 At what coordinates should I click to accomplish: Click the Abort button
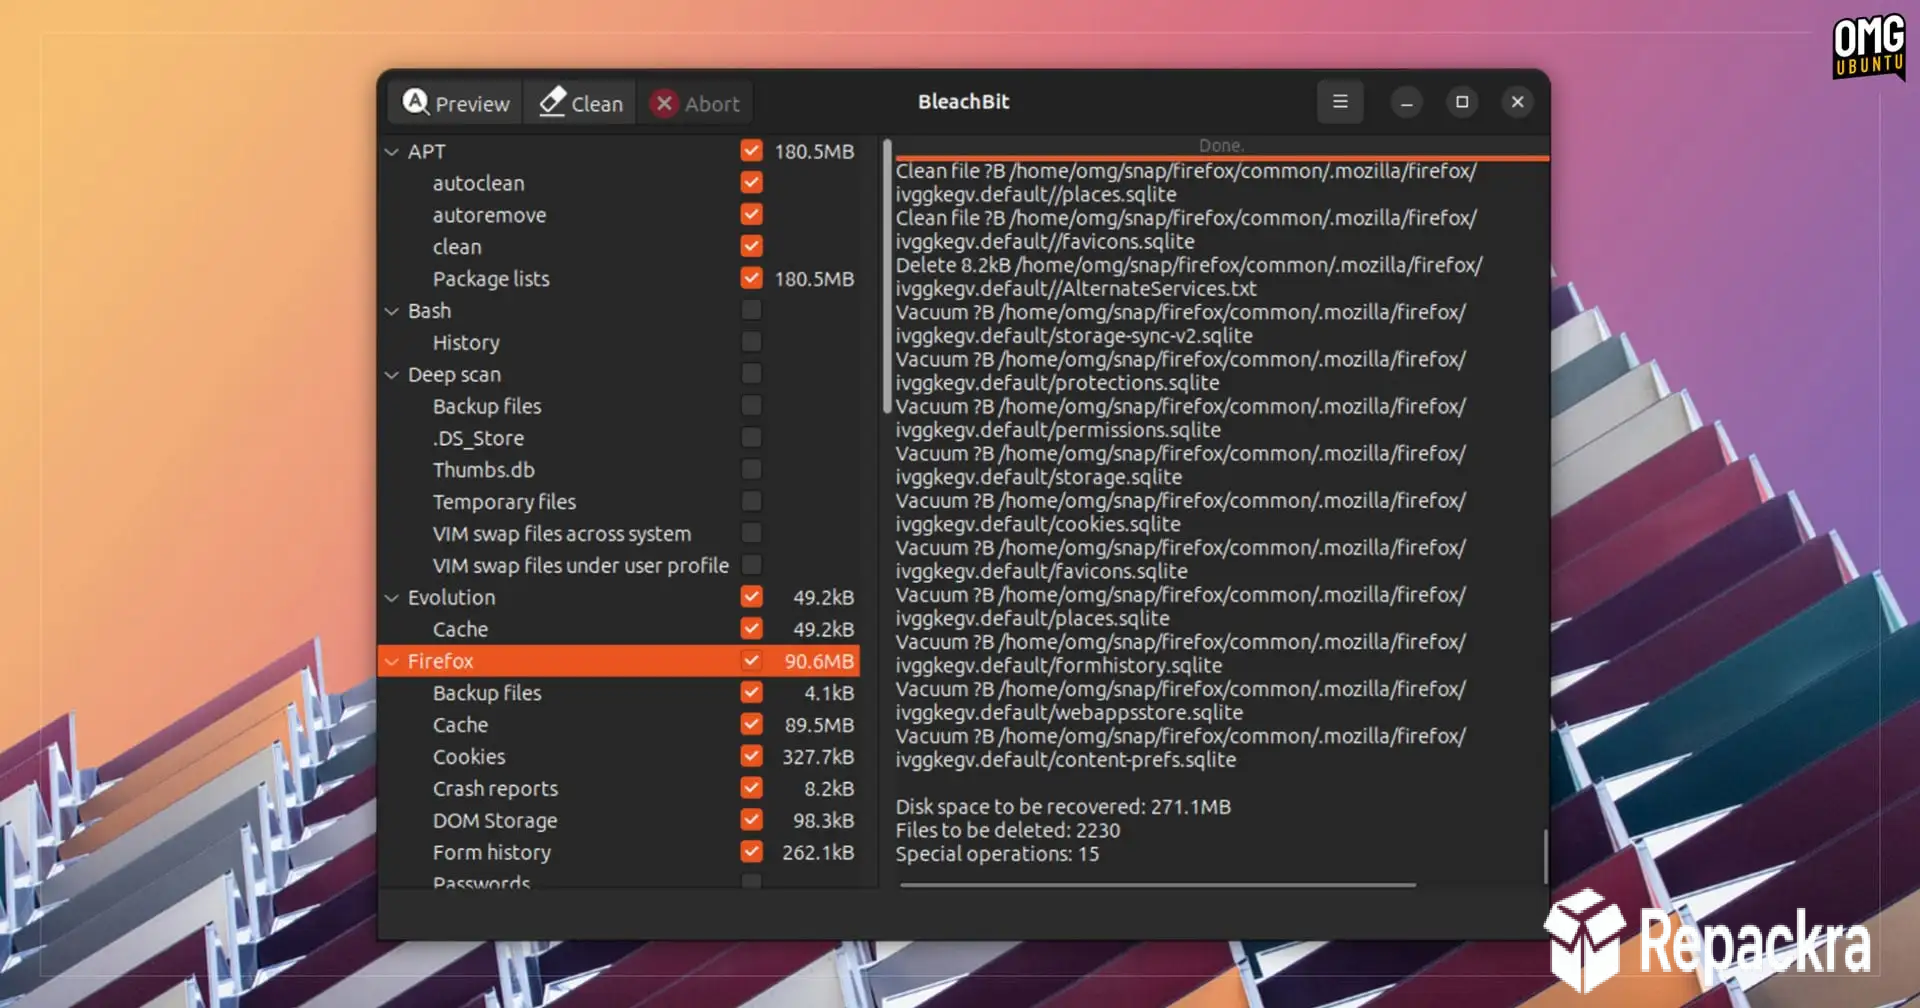[695, 102]
